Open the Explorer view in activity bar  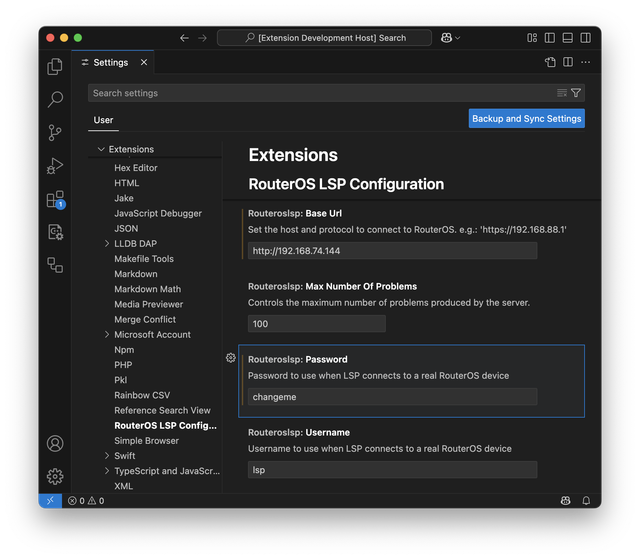[x=55, y=66]
